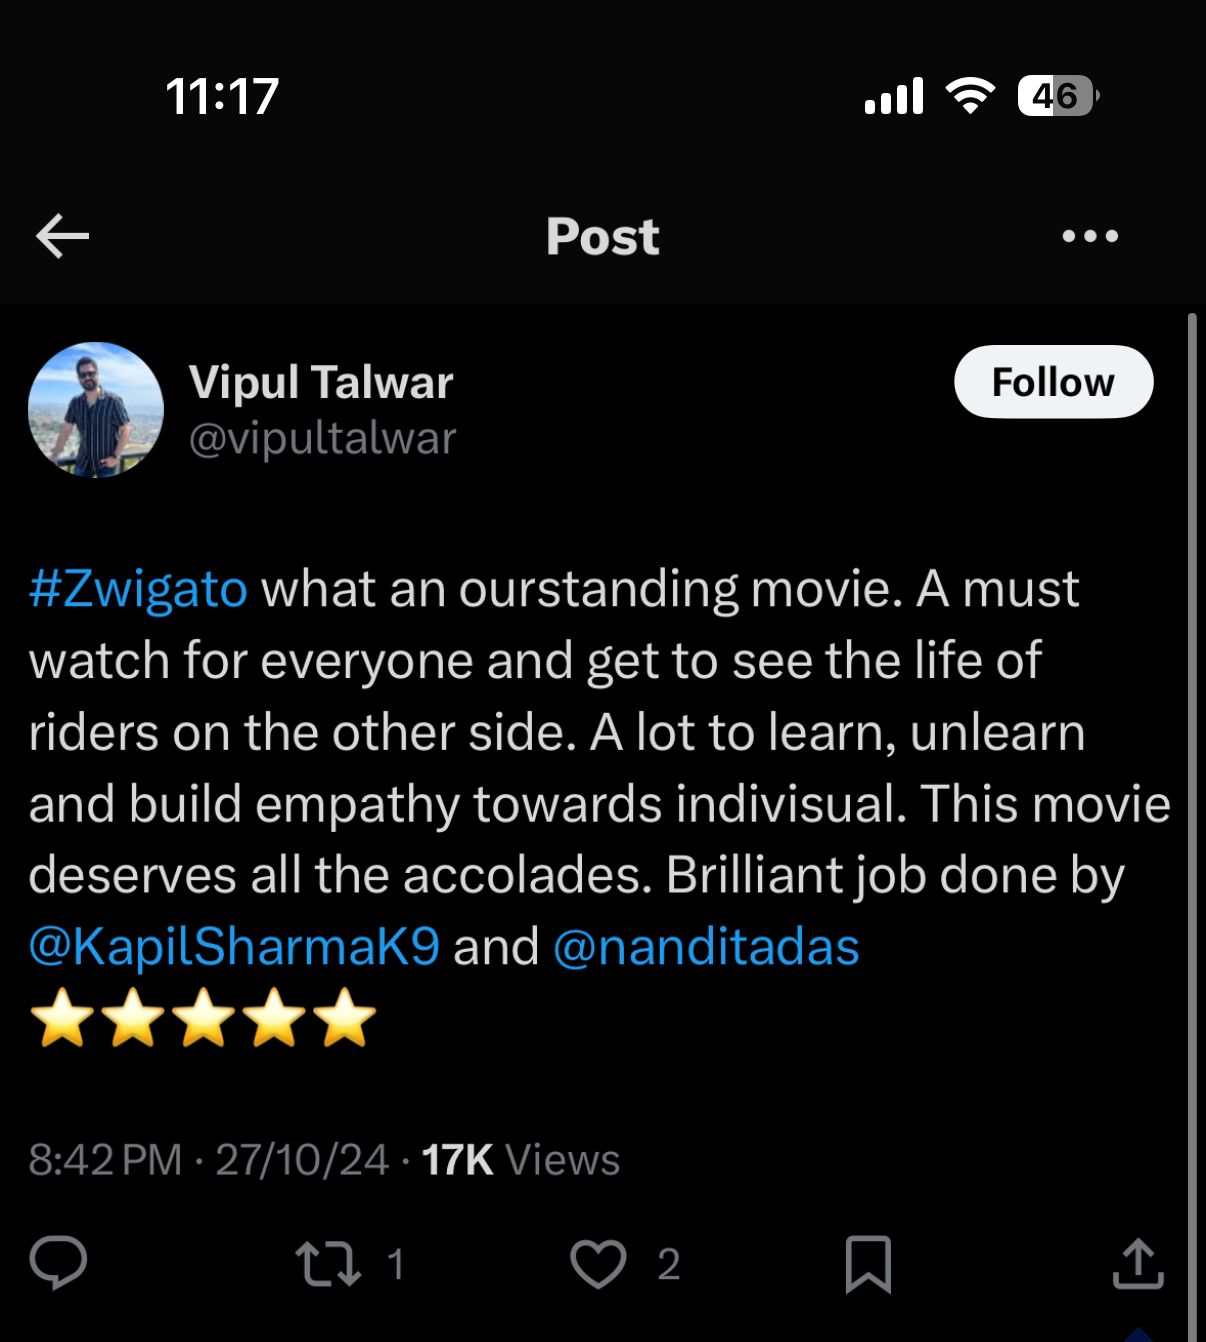1206x1342 pixels.
Task: Open the #Zwigato hashtag
Action: point(138,588)
